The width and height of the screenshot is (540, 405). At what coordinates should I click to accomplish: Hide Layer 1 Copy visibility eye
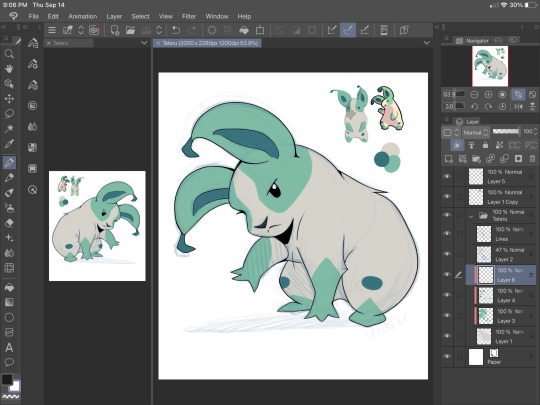pos(447,196)
